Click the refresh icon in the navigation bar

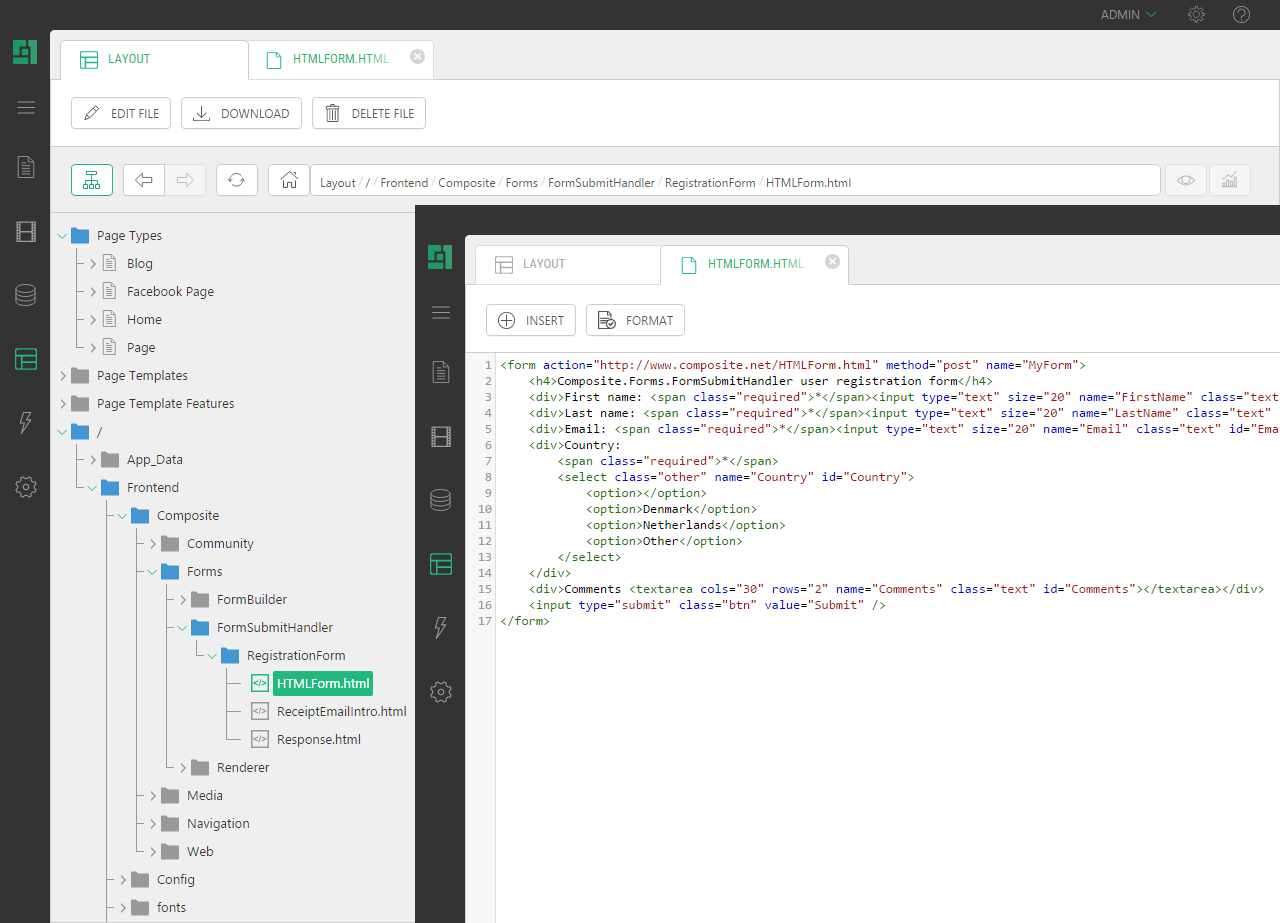pyautogui.click(x=236, y=180)
